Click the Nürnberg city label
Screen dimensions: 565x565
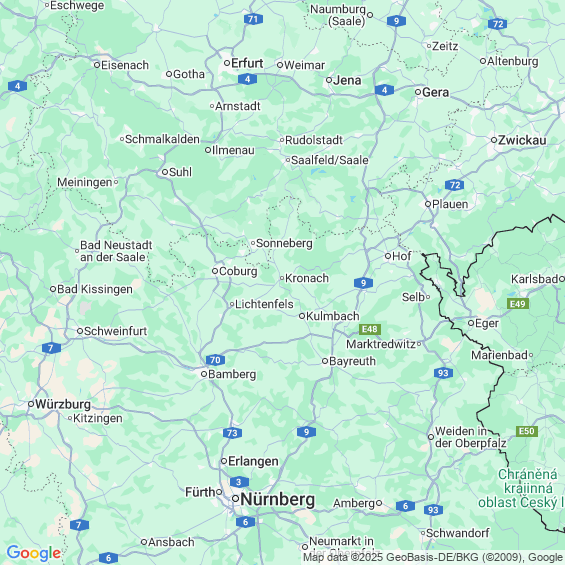point(277,499)
